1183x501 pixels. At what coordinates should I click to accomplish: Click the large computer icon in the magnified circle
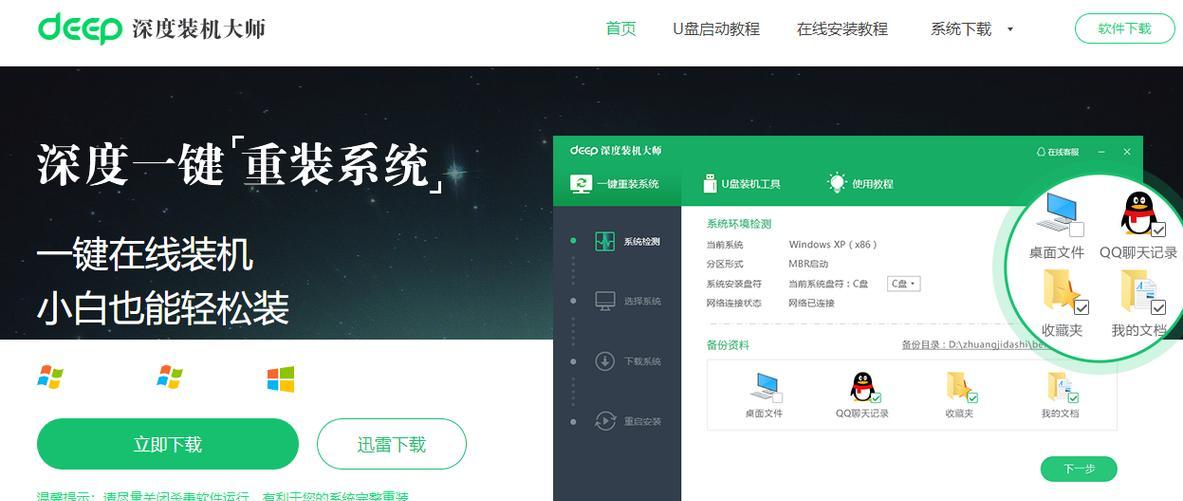point(1056,212)
